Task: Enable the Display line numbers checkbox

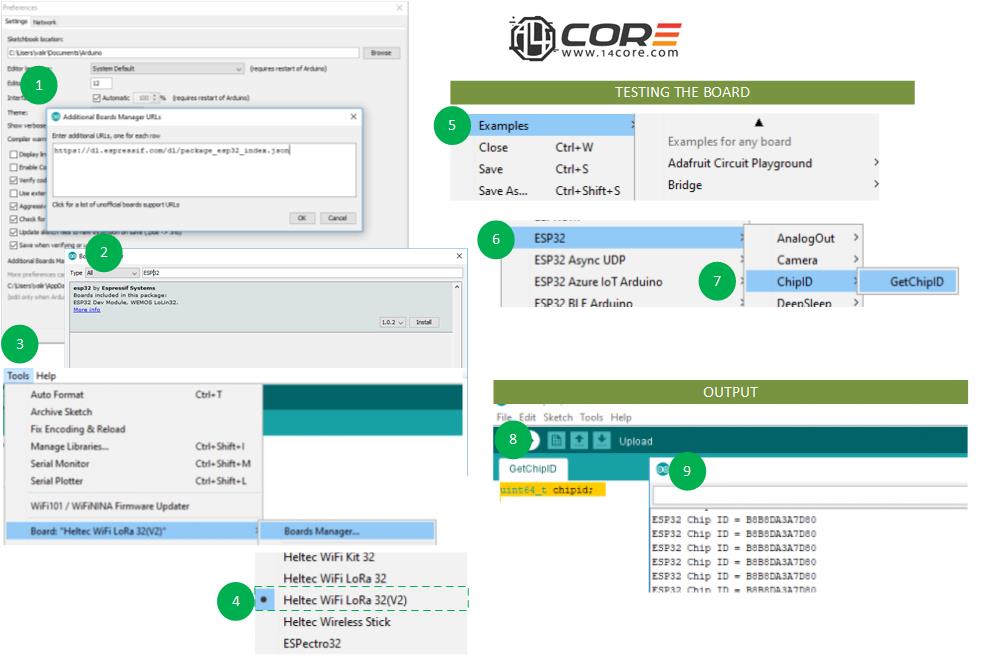Action: click(13, 154)
